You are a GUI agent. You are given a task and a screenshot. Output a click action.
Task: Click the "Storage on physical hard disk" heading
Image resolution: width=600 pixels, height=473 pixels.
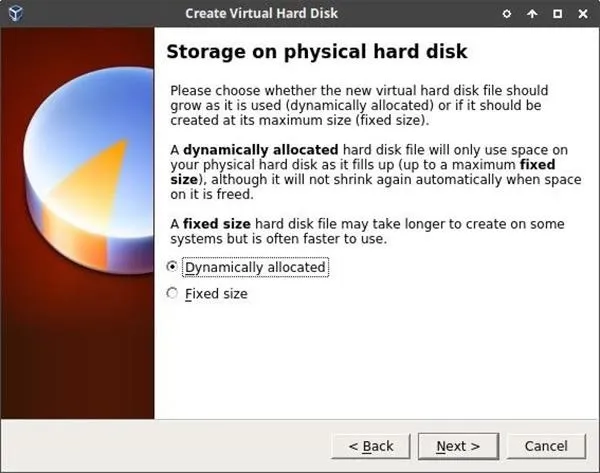coord(317,52)
